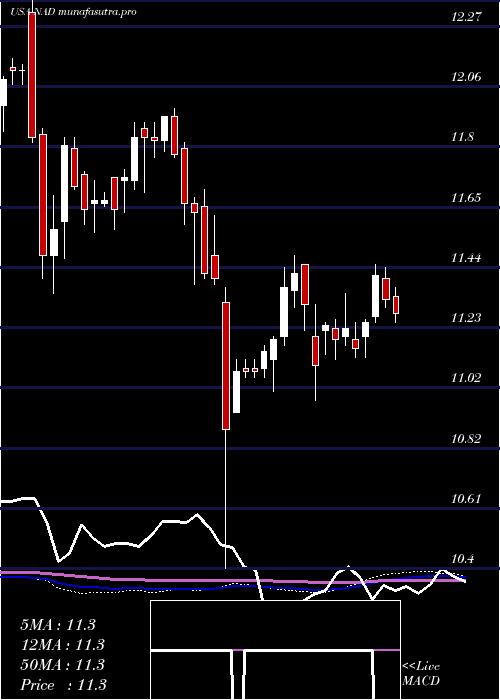Screen dimensions: 500x700
Task: Click the 10.82 price axis label
Action: pos(467,439)
